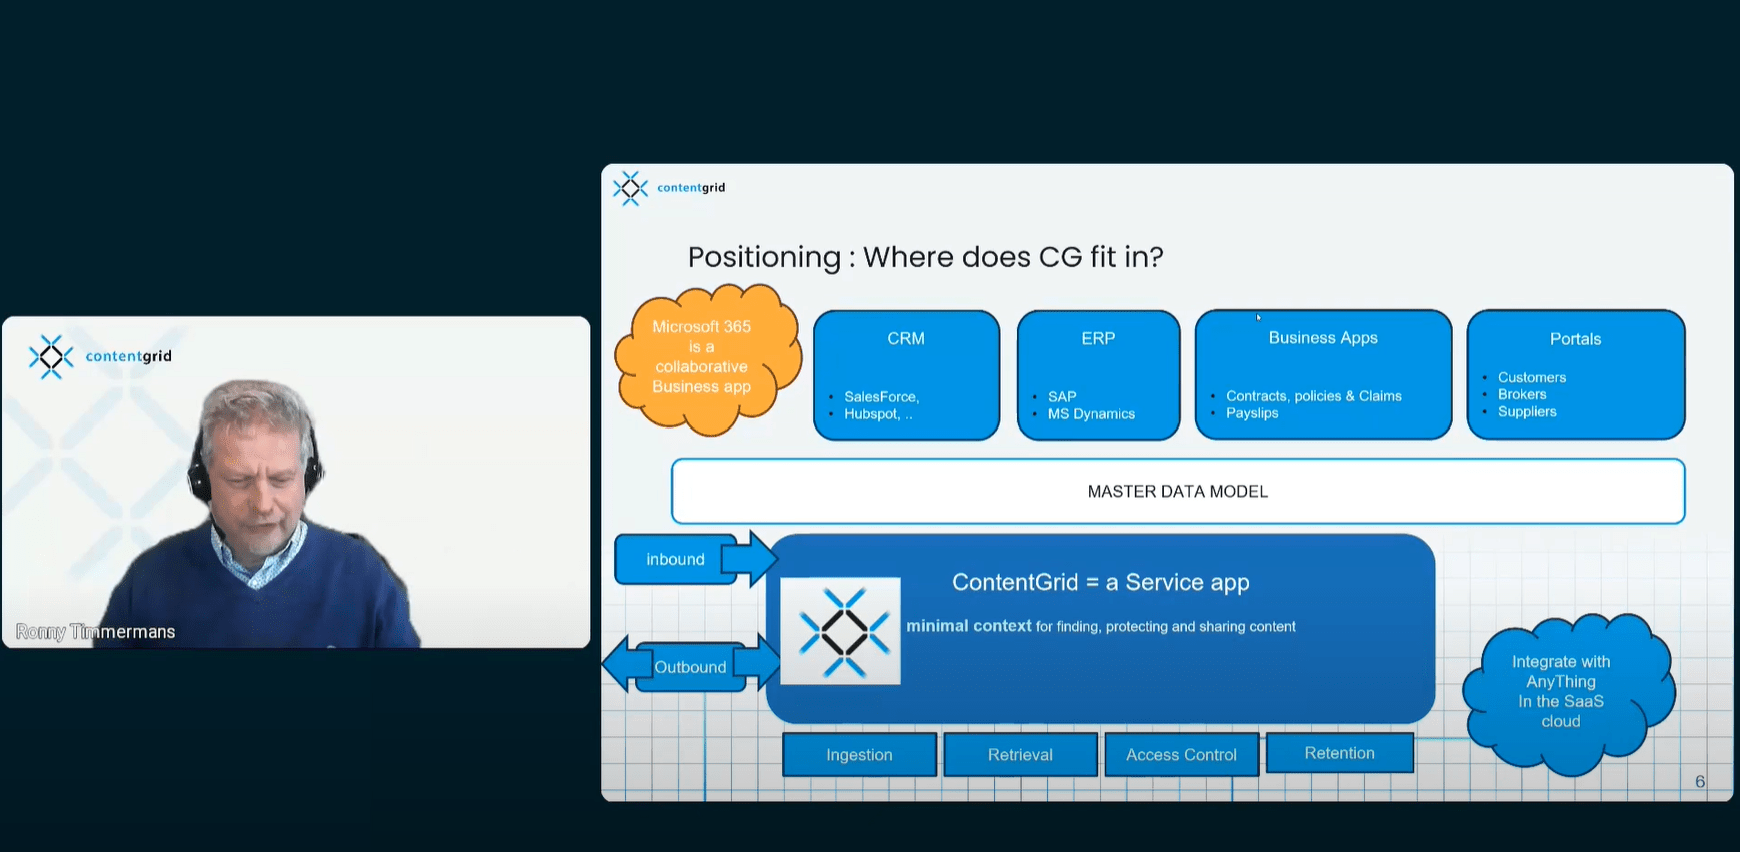Screen dimensions: 1740x852
Task: Click the MASTER DATA MODEL bar
Action: (1177, 491)
